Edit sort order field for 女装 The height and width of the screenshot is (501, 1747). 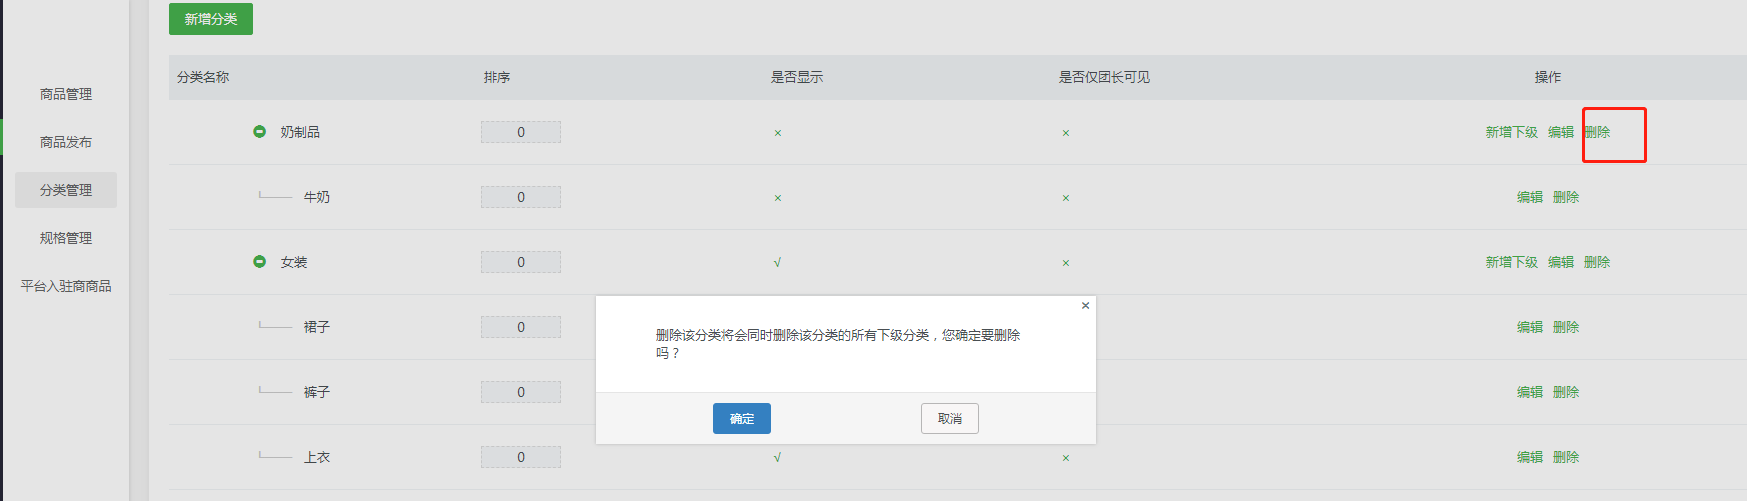click(521, 262)
